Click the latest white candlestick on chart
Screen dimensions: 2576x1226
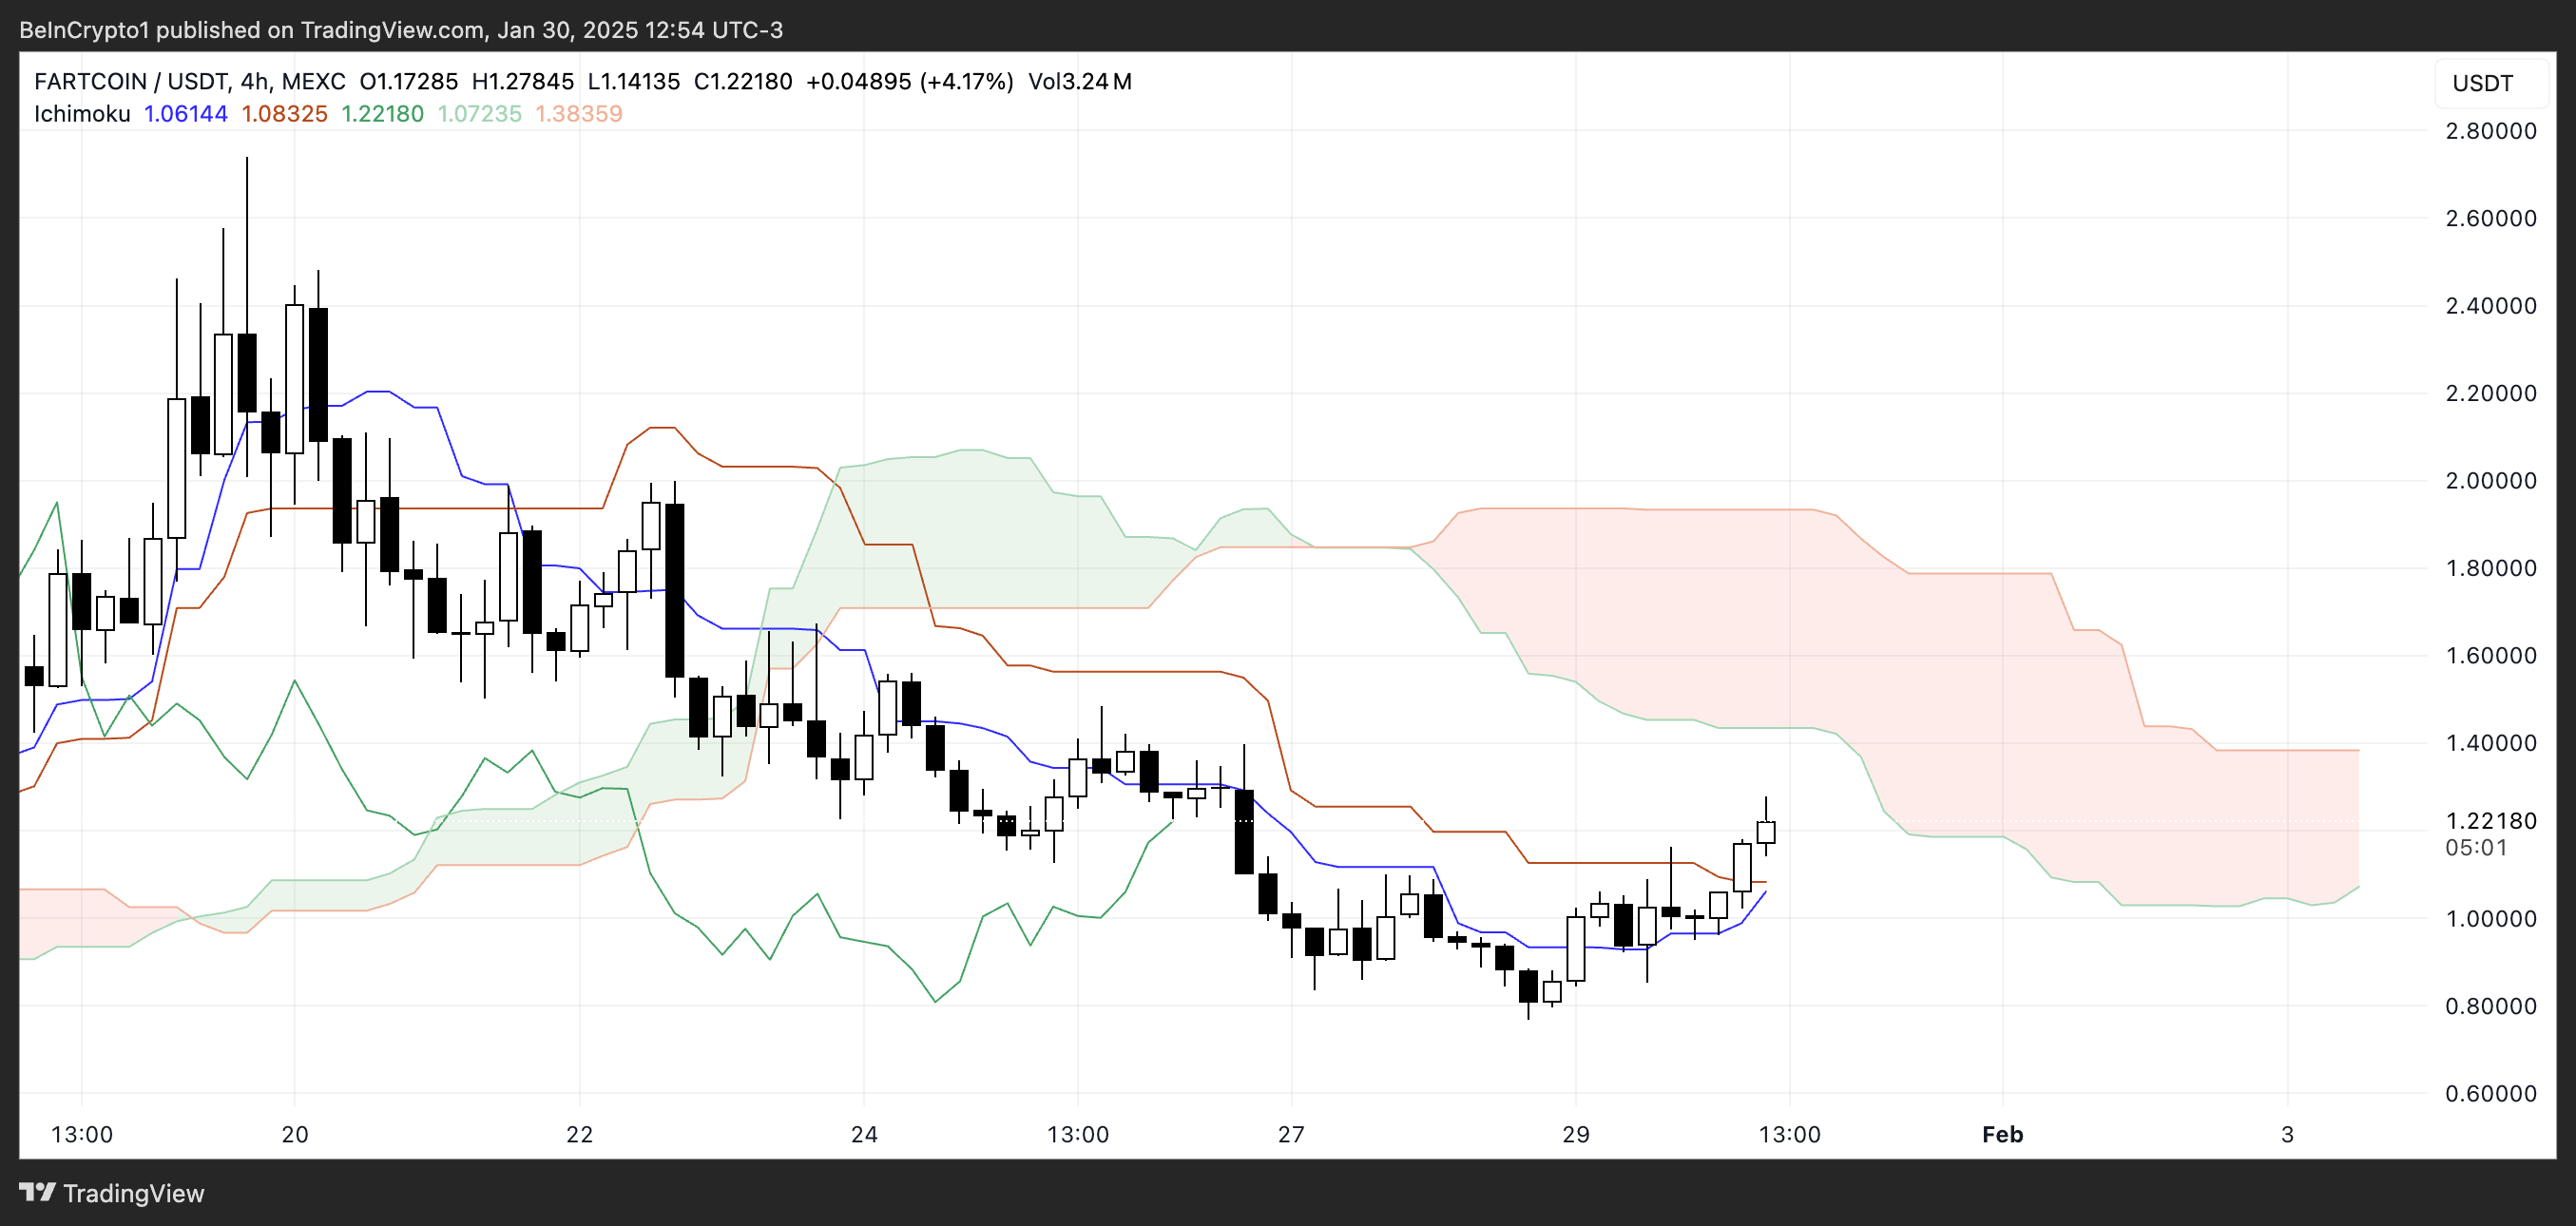(x=1766, y=832)
